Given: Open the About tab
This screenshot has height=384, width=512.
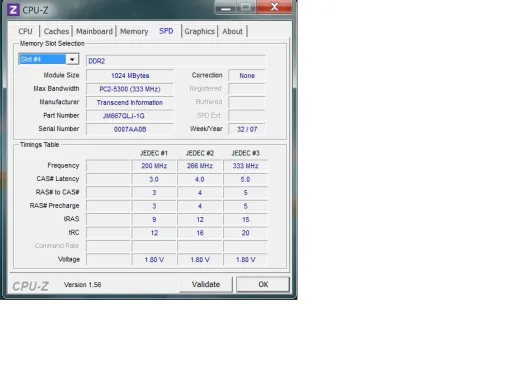Looking at the screenshot, I should 232,31.
